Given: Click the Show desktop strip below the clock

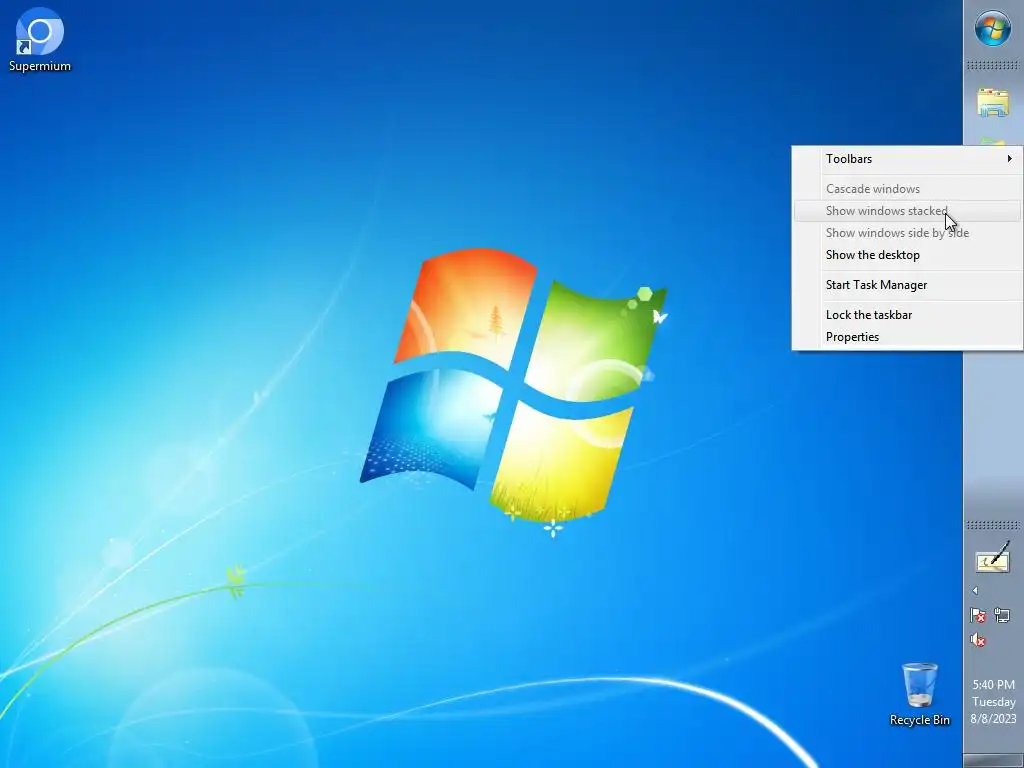Looking at the screenshot, I should tap(993, 761).
